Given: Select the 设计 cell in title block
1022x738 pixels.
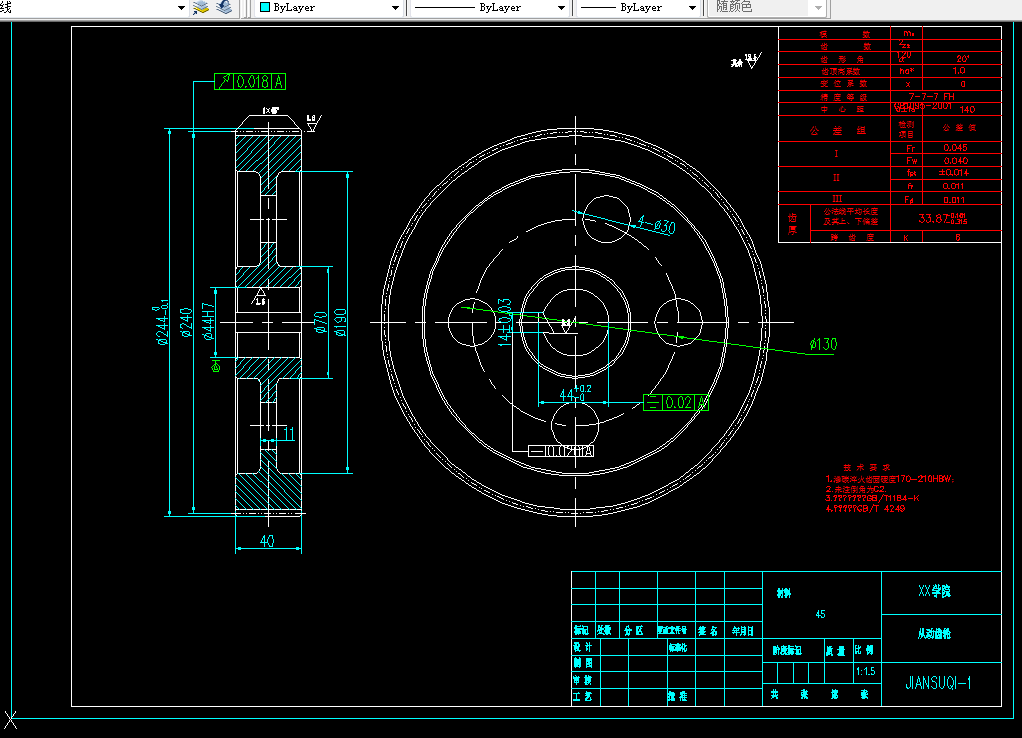Looking at the screenshot, I should [x=583, y=647].
